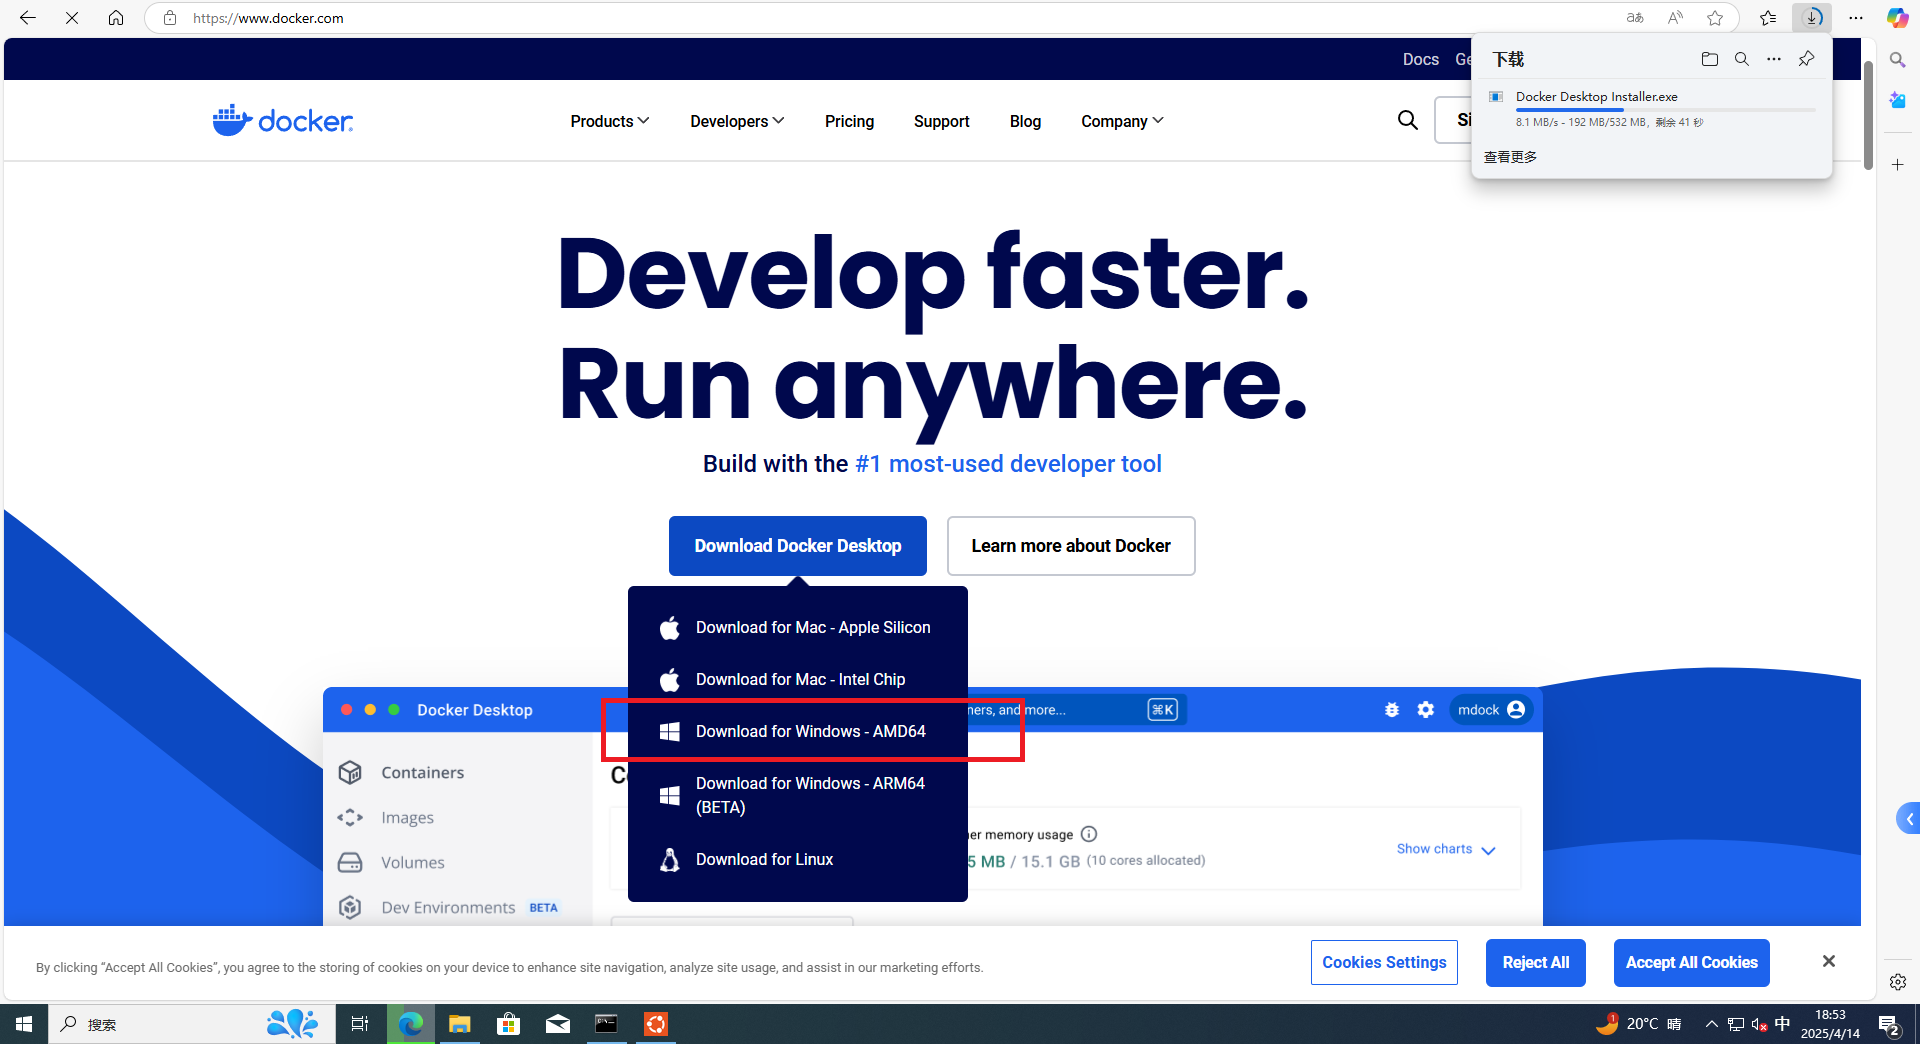Open File Explorer from taskbar
Viewport: 1920px width, 1044px height.
point(459,1024)
